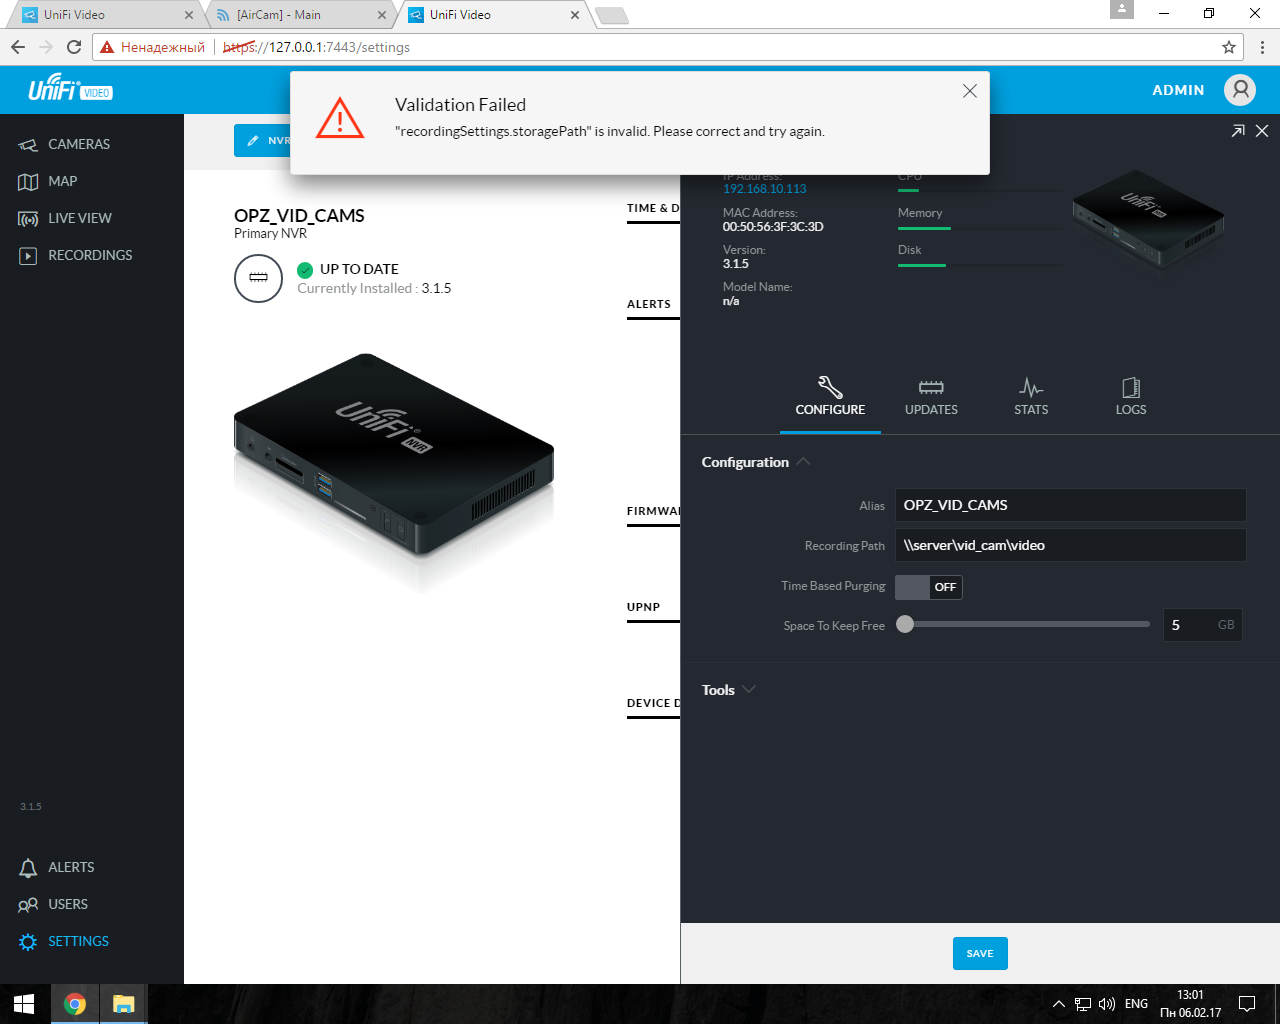Close the AirCam Main browser tab
This screenshot has width=1280, height=1024.
point(382,15)
